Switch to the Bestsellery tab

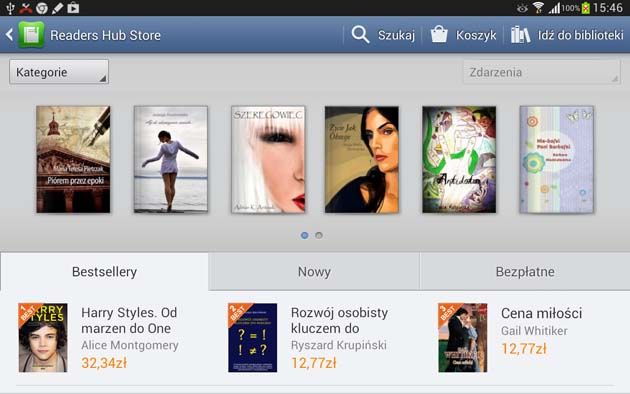coord(104,272)
